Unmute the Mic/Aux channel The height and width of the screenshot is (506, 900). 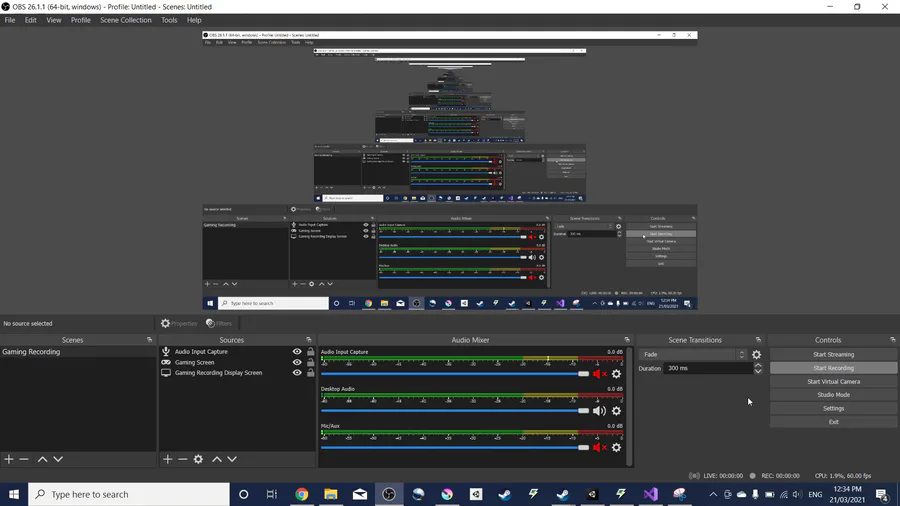click(599, 447)
